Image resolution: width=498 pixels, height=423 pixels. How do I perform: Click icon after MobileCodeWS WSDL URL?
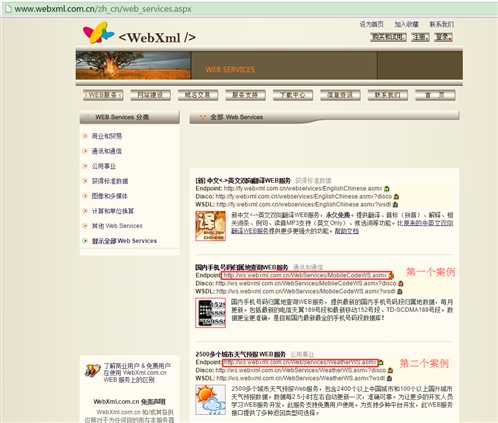pos(400,291)
